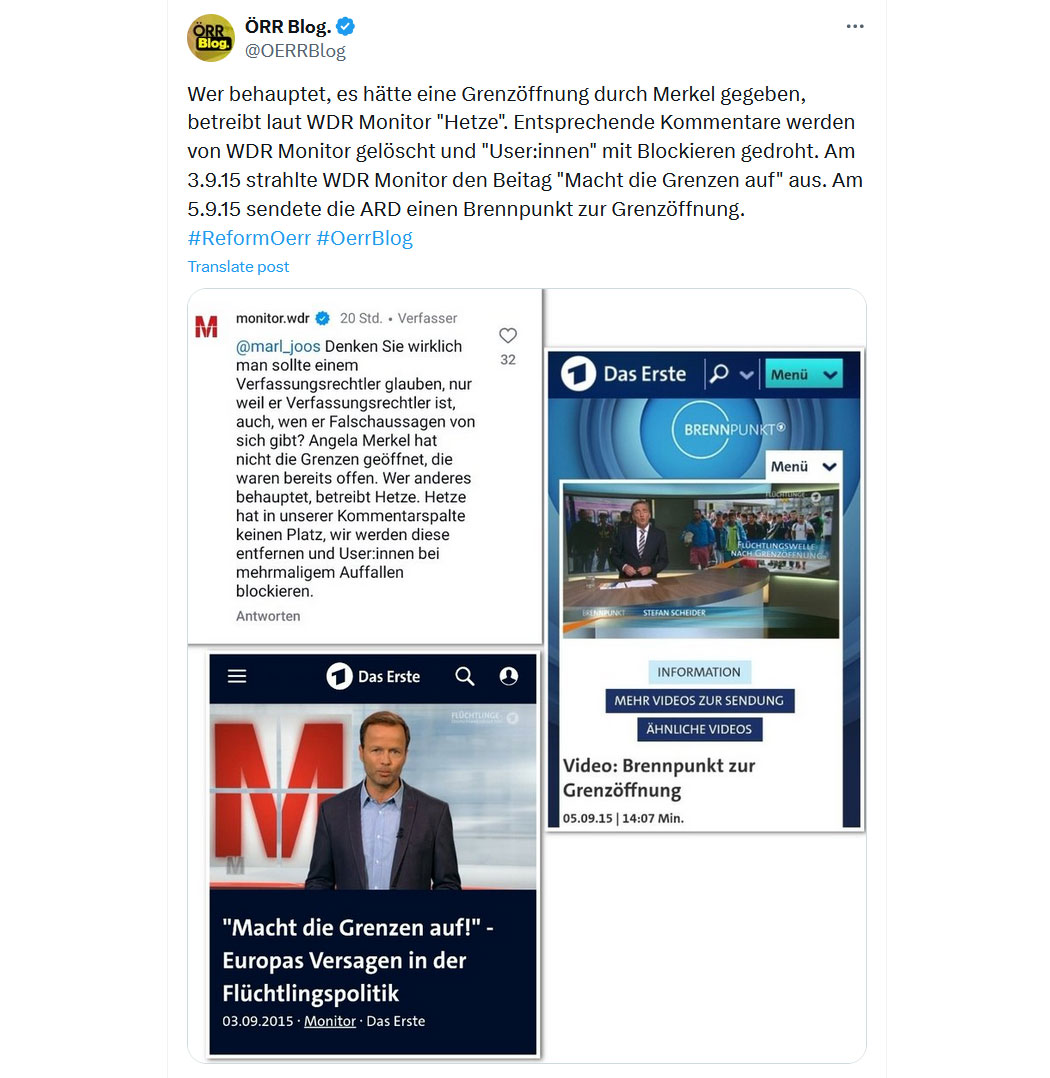
Task: Click the red M monitor.wdr avatar
Action: click(206, 327)
